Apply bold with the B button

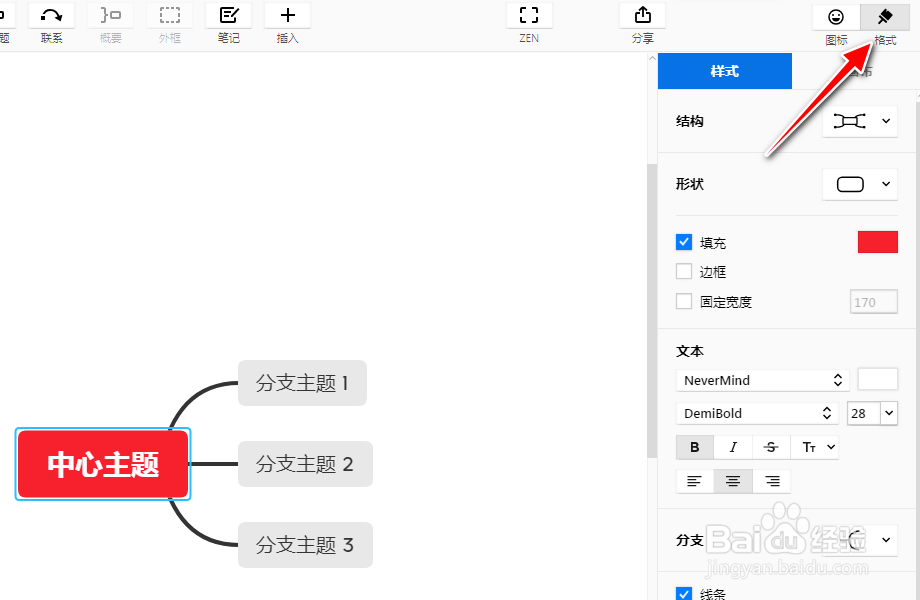[x=694, y=447]
